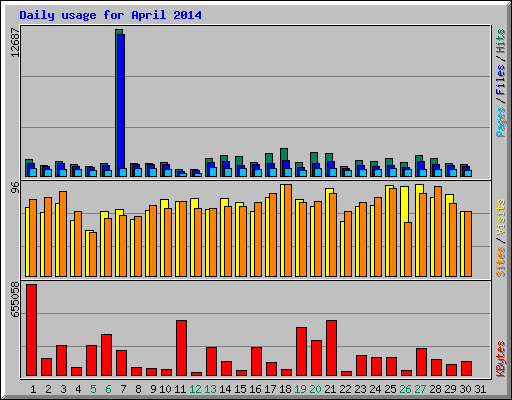Click the green weekend day label 26
Screen dimensions: 512x400
(405, 389)
